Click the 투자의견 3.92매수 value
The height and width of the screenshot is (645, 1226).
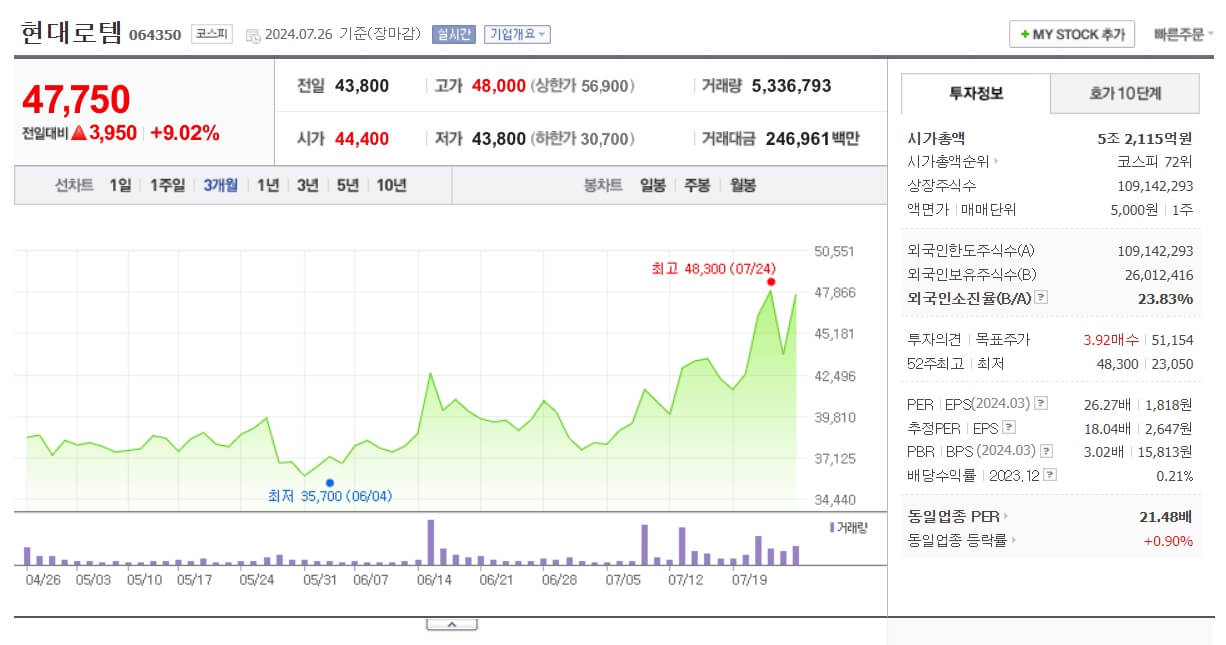[1113, 340]
